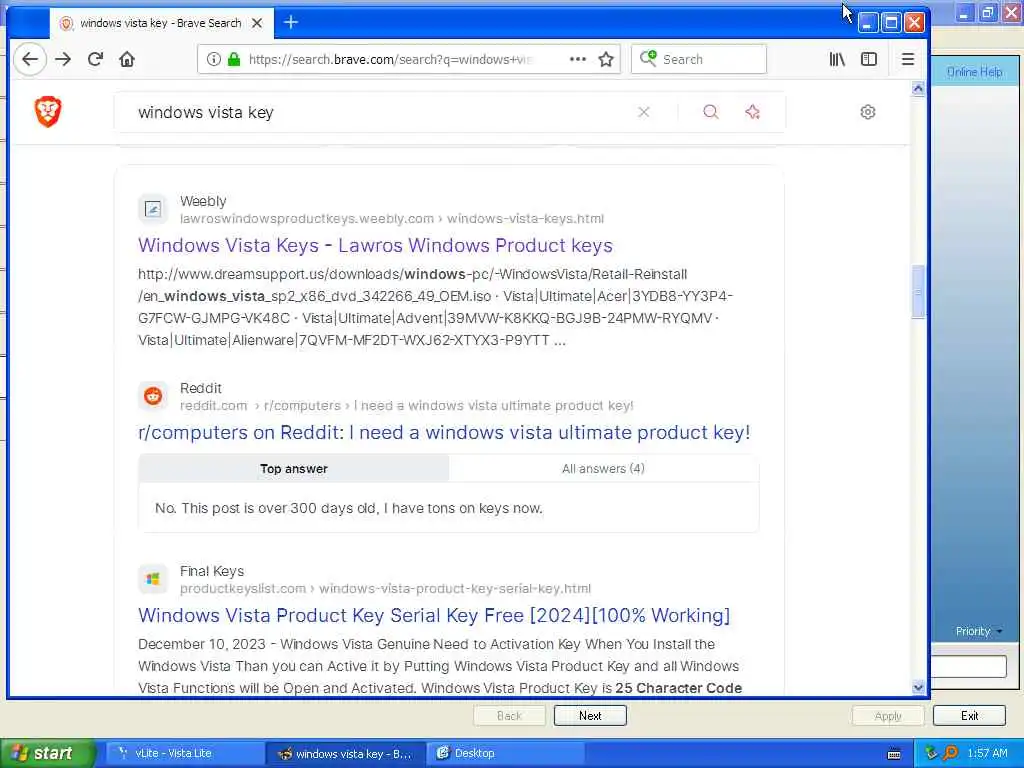Toggle the sidebar view icon
Viewport: 1024px width, 768px height.
click(x=869, y=59)
